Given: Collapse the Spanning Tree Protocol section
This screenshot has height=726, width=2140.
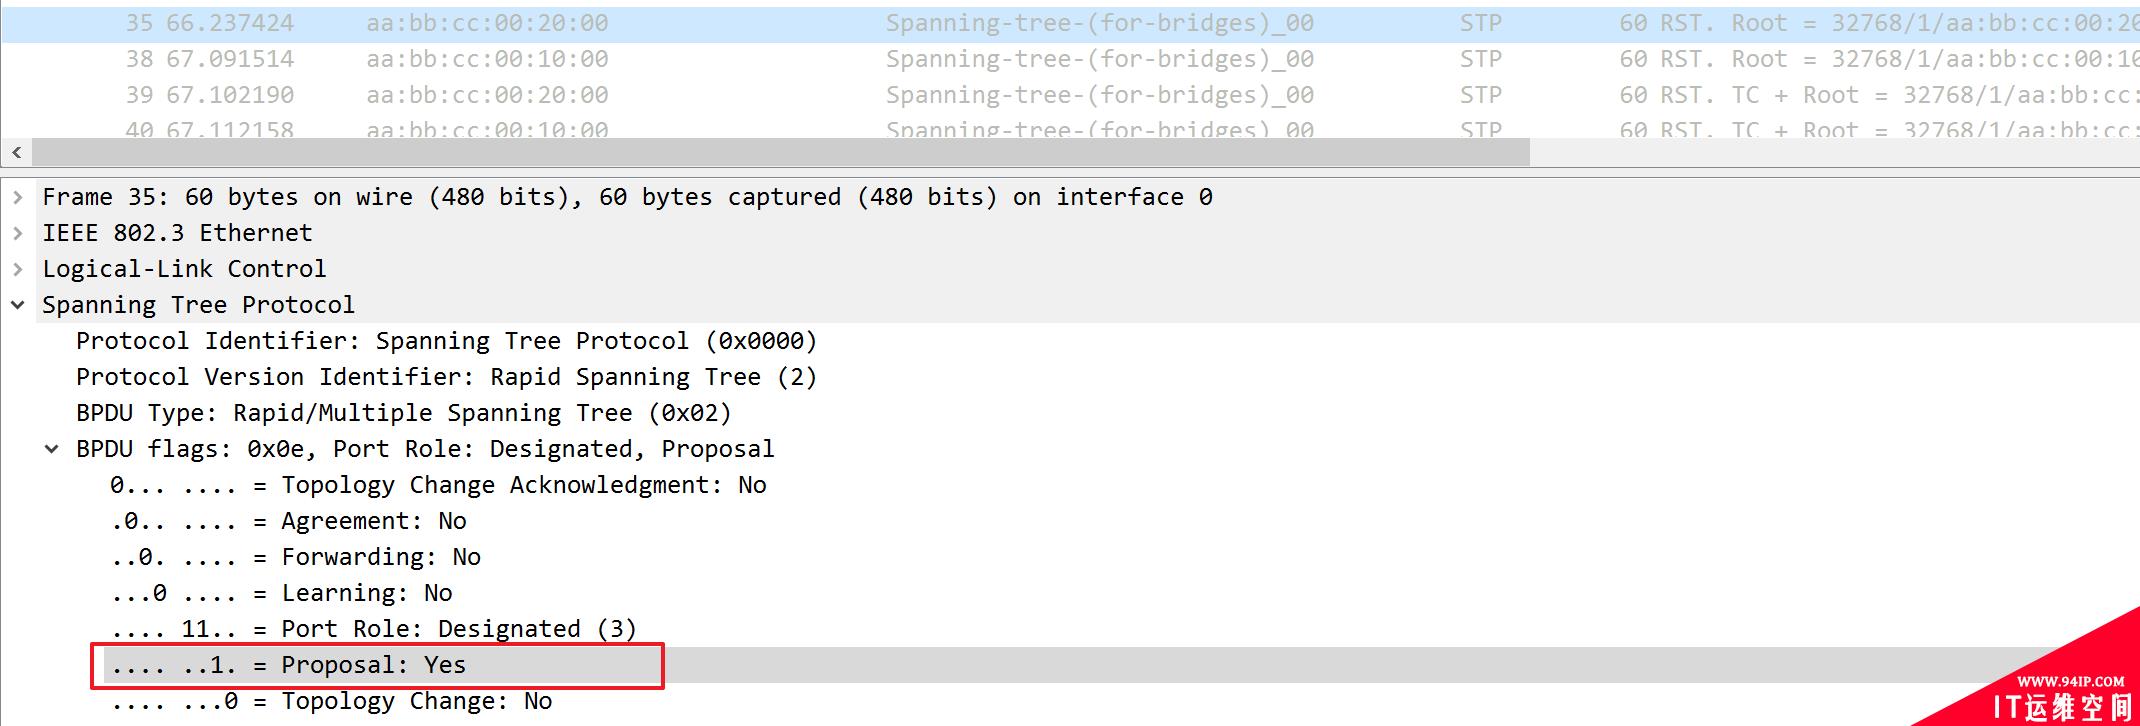Looking at the screenshot, I should tap(17, 305).
